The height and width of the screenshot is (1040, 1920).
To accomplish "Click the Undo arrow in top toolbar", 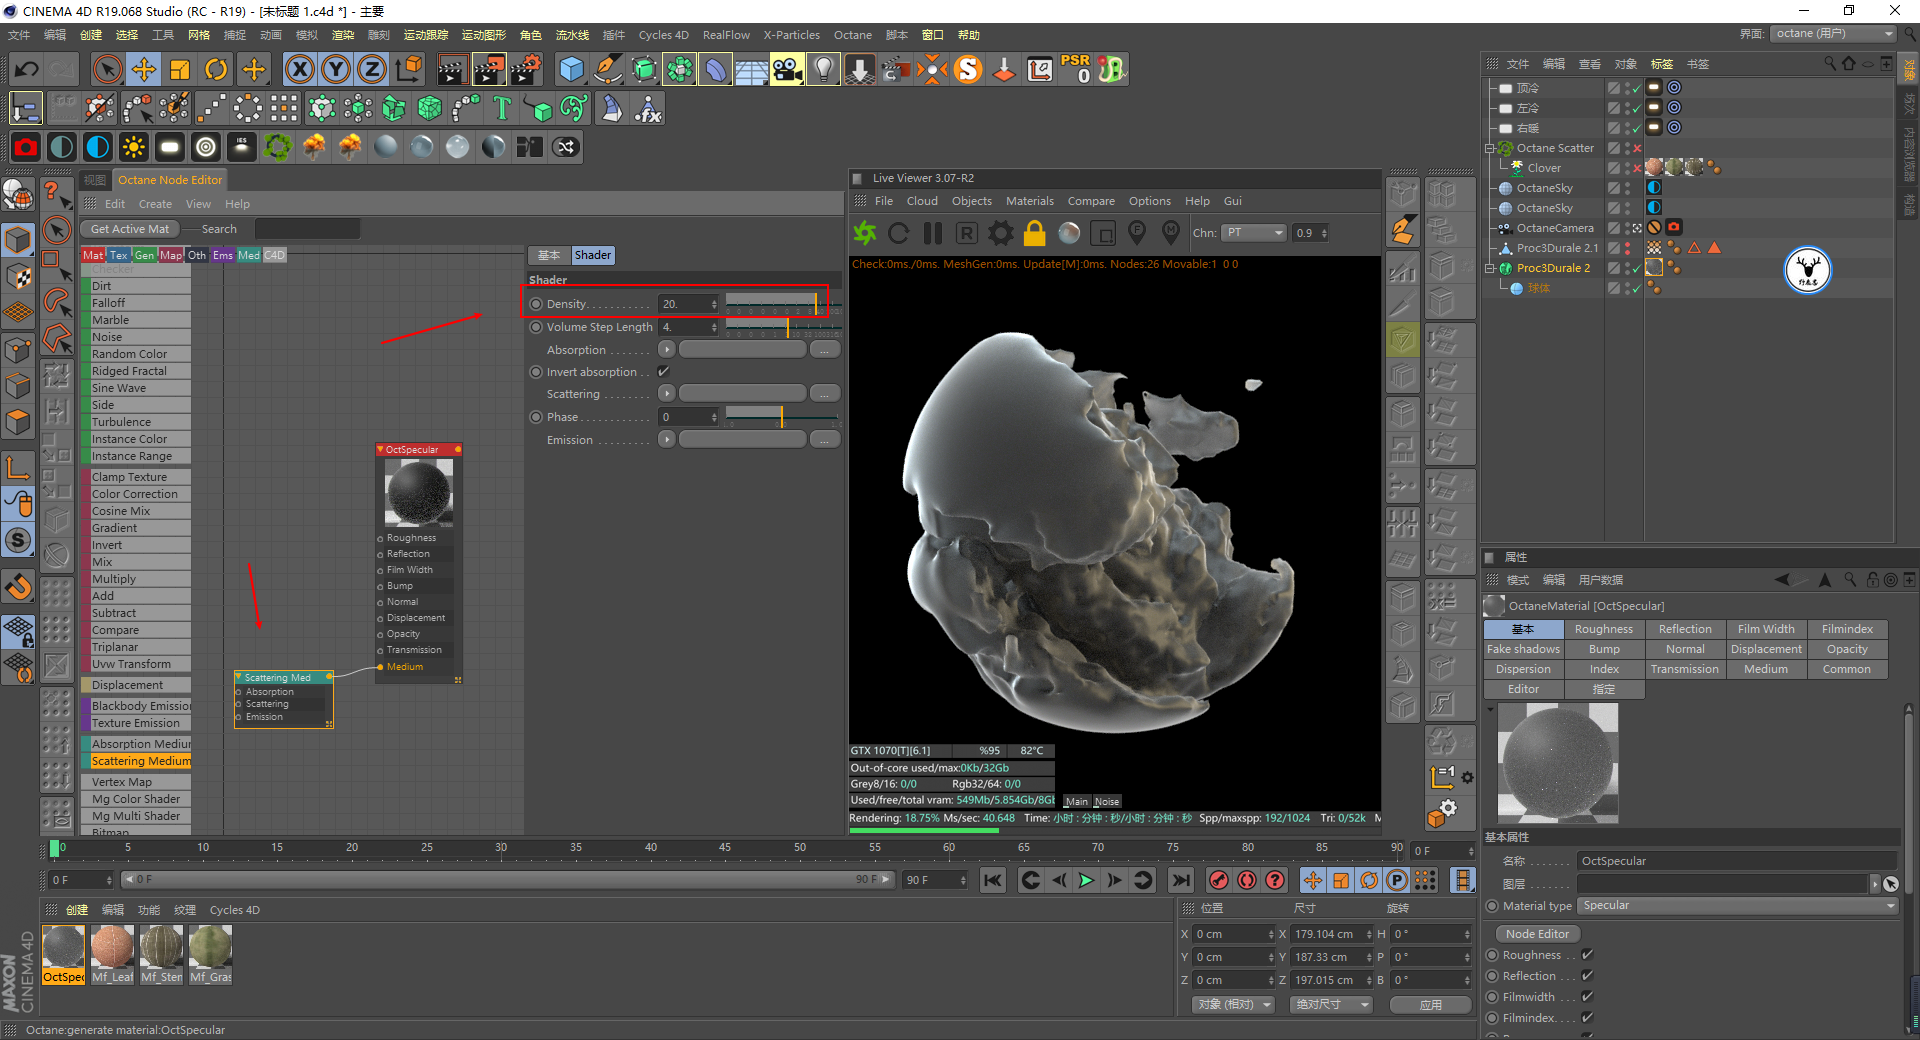I will (27, 69).
